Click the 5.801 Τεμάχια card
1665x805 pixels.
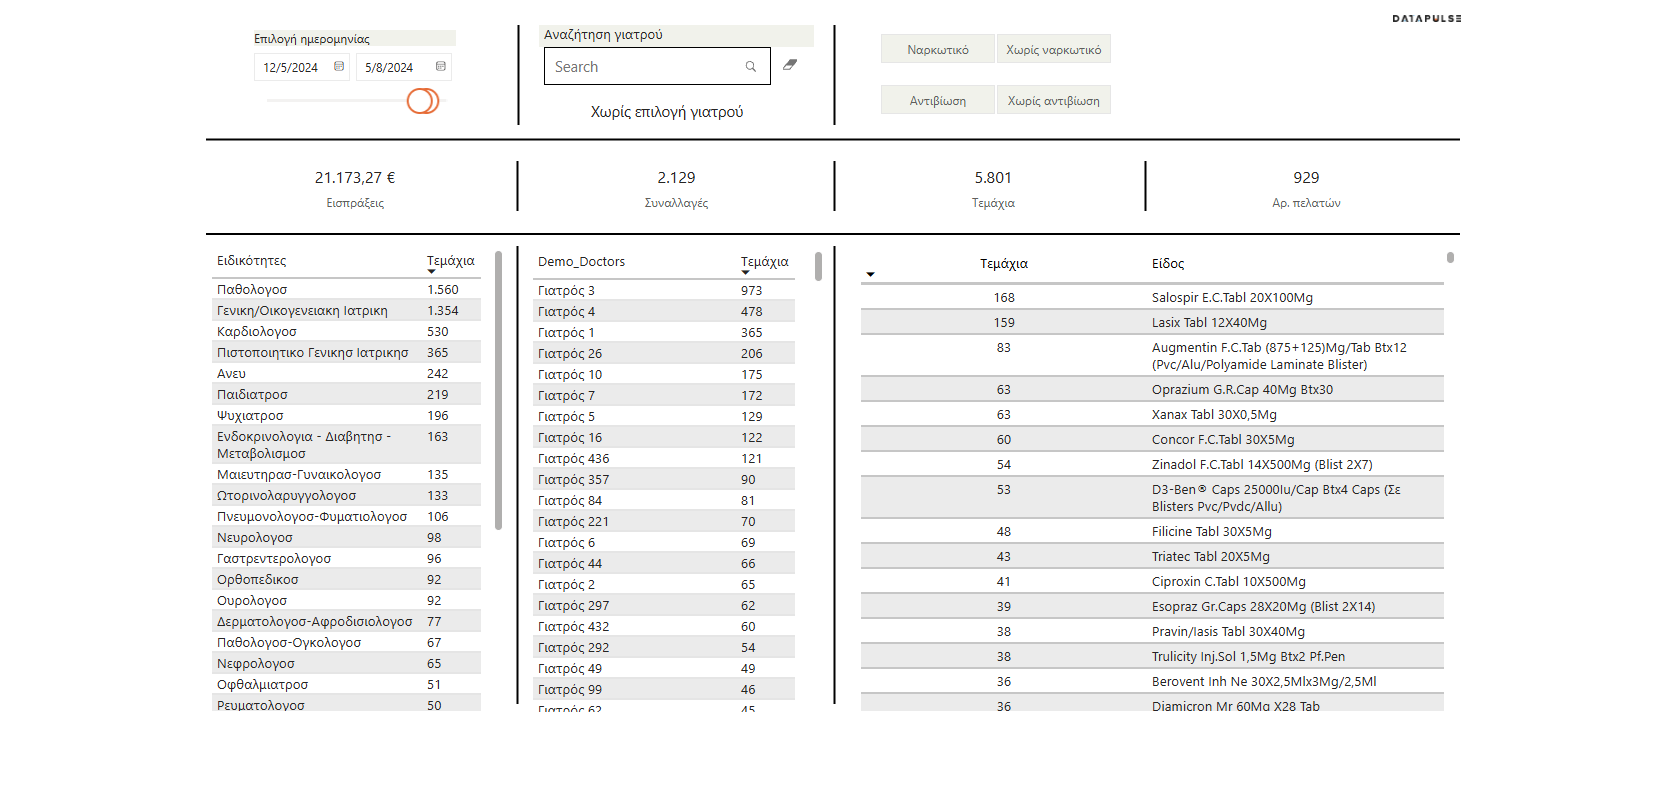[993, 188]
